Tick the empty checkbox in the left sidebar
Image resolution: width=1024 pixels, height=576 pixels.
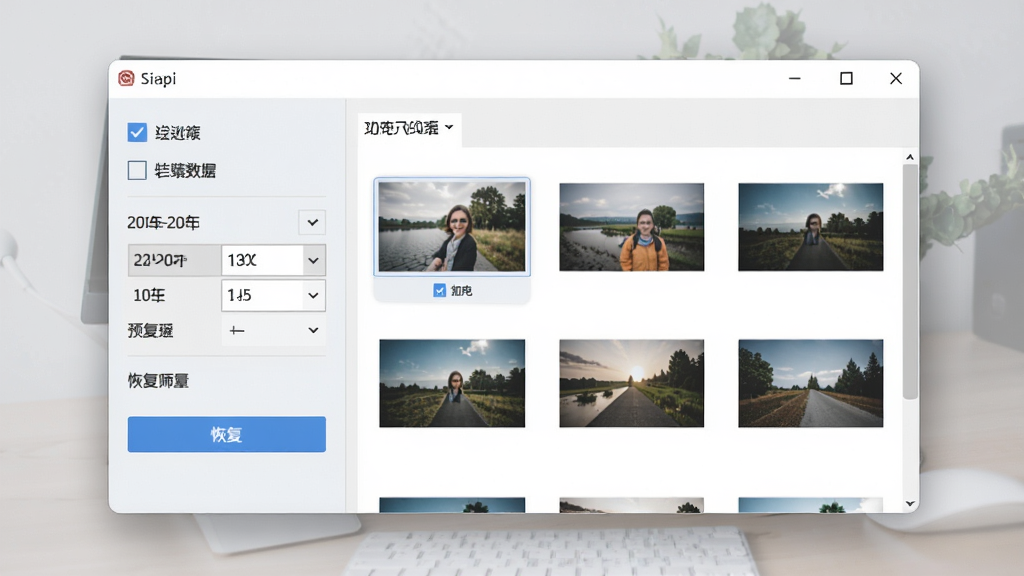[137, 170]
